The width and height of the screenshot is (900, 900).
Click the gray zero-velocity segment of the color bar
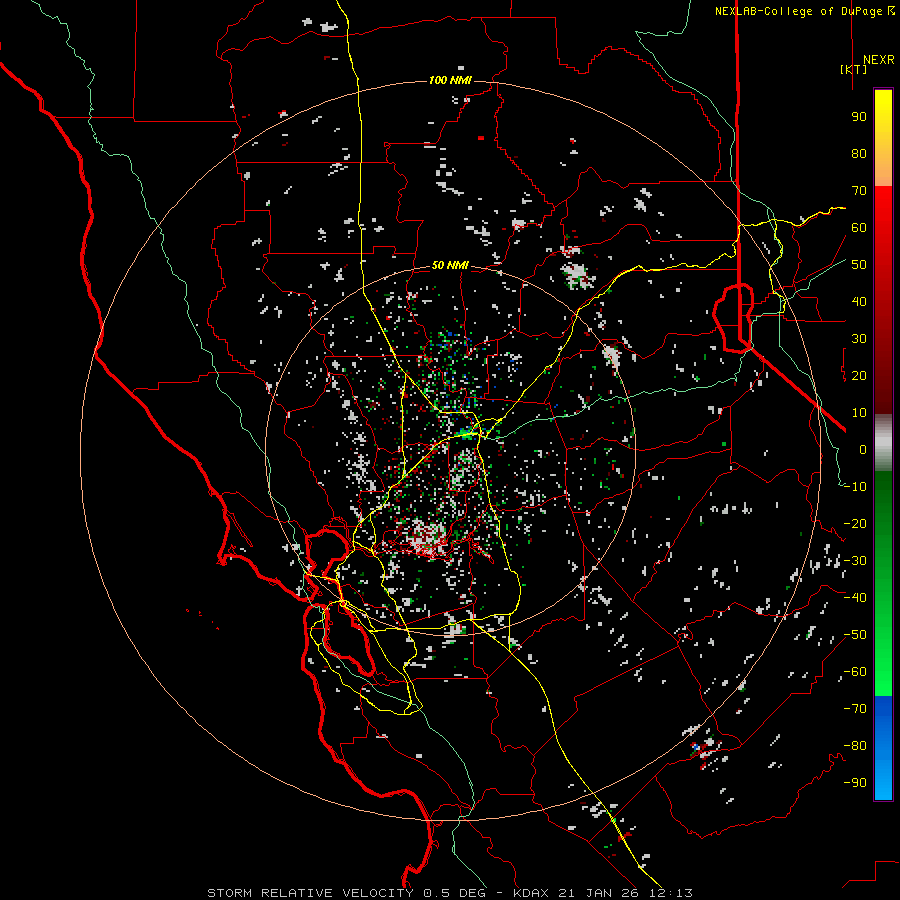click(883, 443)
